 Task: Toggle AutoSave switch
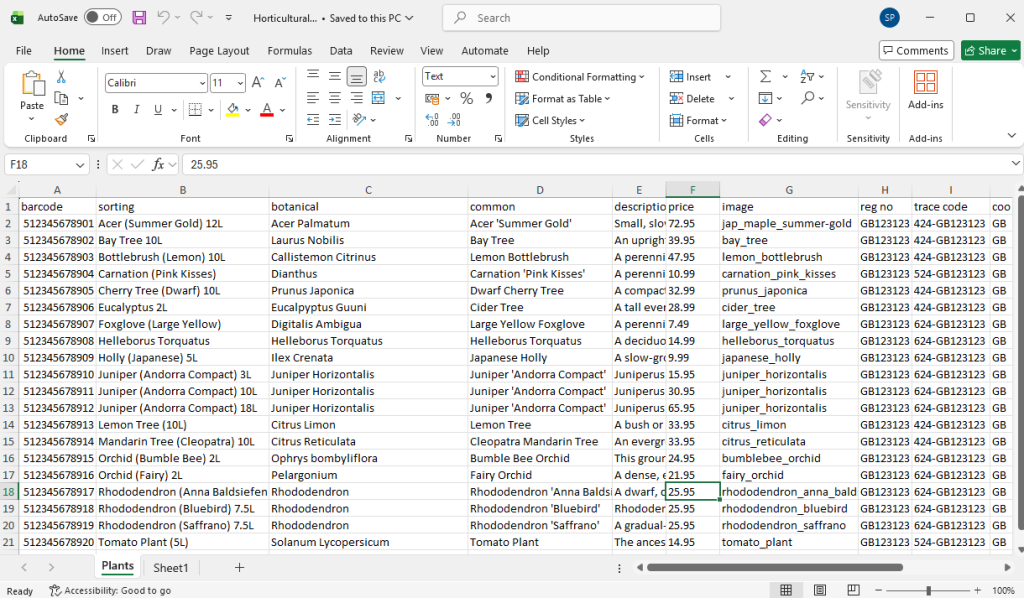pyautogui.click(x=103, y=18)
